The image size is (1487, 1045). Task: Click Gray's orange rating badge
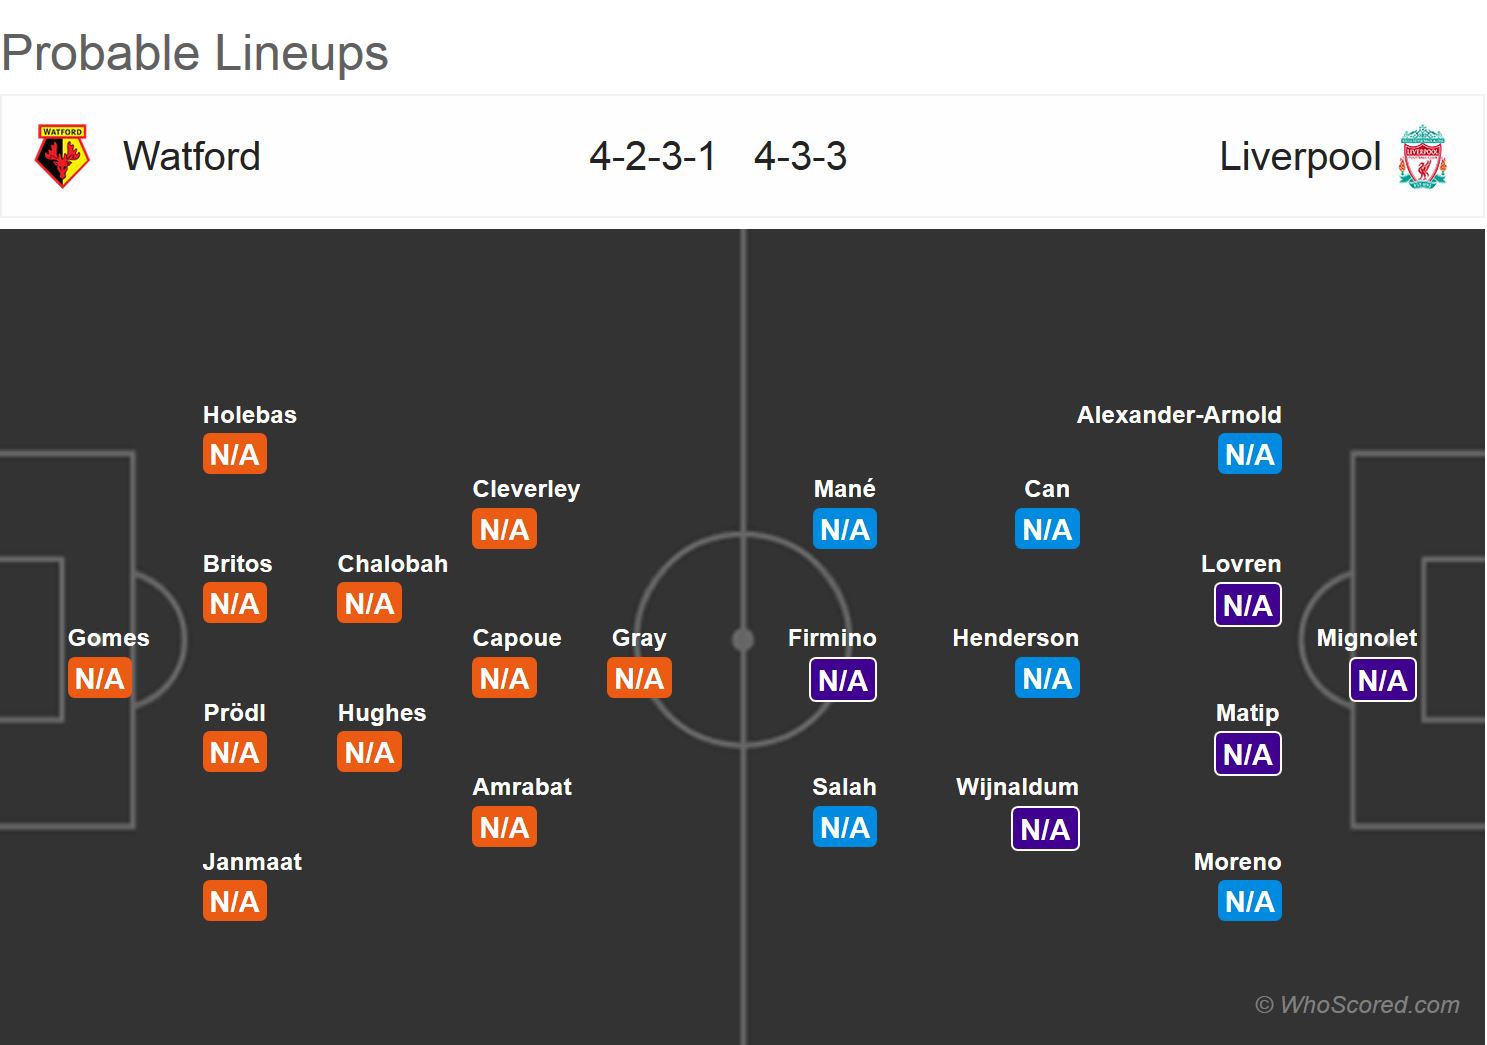tap(639, 678)
